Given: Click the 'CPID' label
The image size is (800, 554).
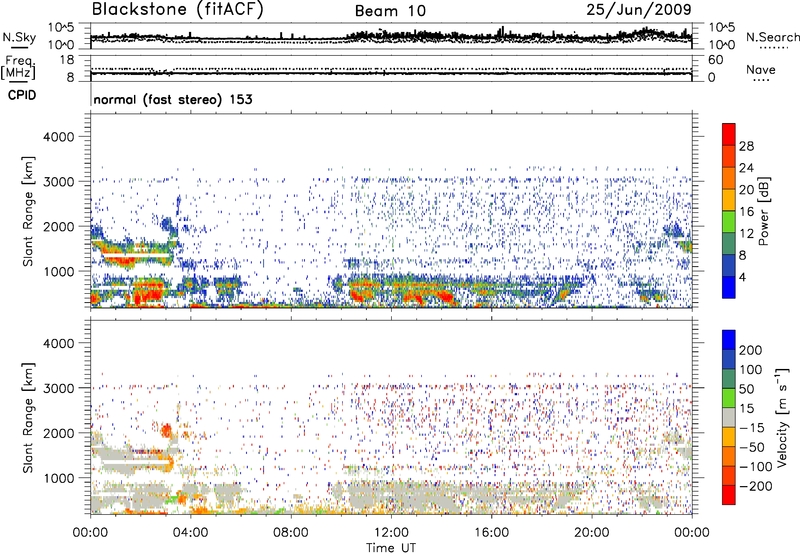Looking at the screenshot, I should (x=22, y=95).
